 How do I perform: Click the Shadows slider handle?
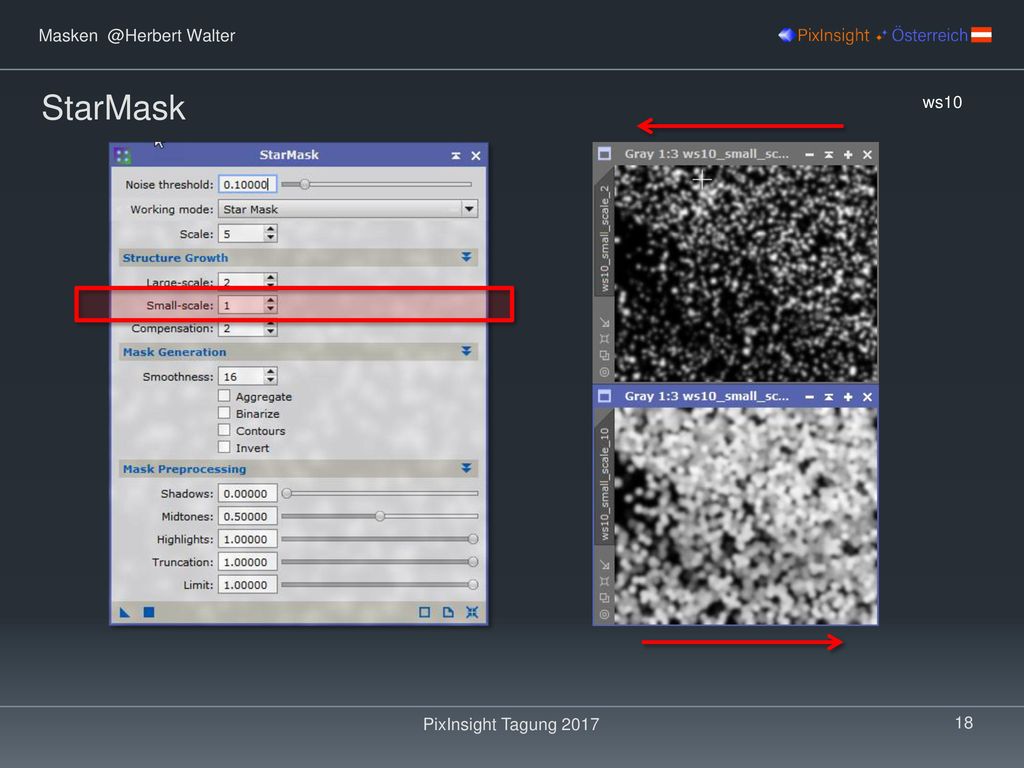click(287, 493)
